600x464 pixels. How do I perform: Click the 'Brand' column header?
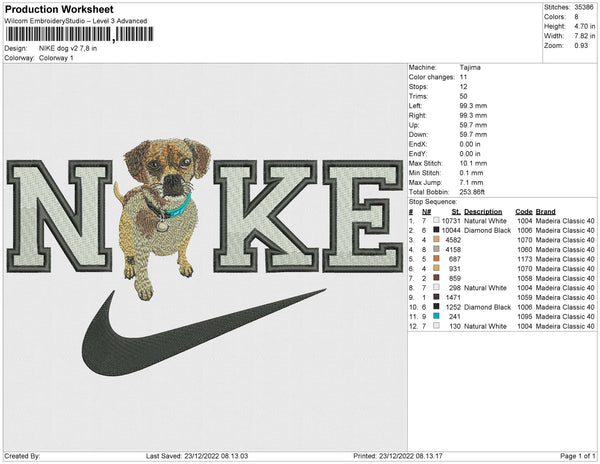(x=546, y=212)
